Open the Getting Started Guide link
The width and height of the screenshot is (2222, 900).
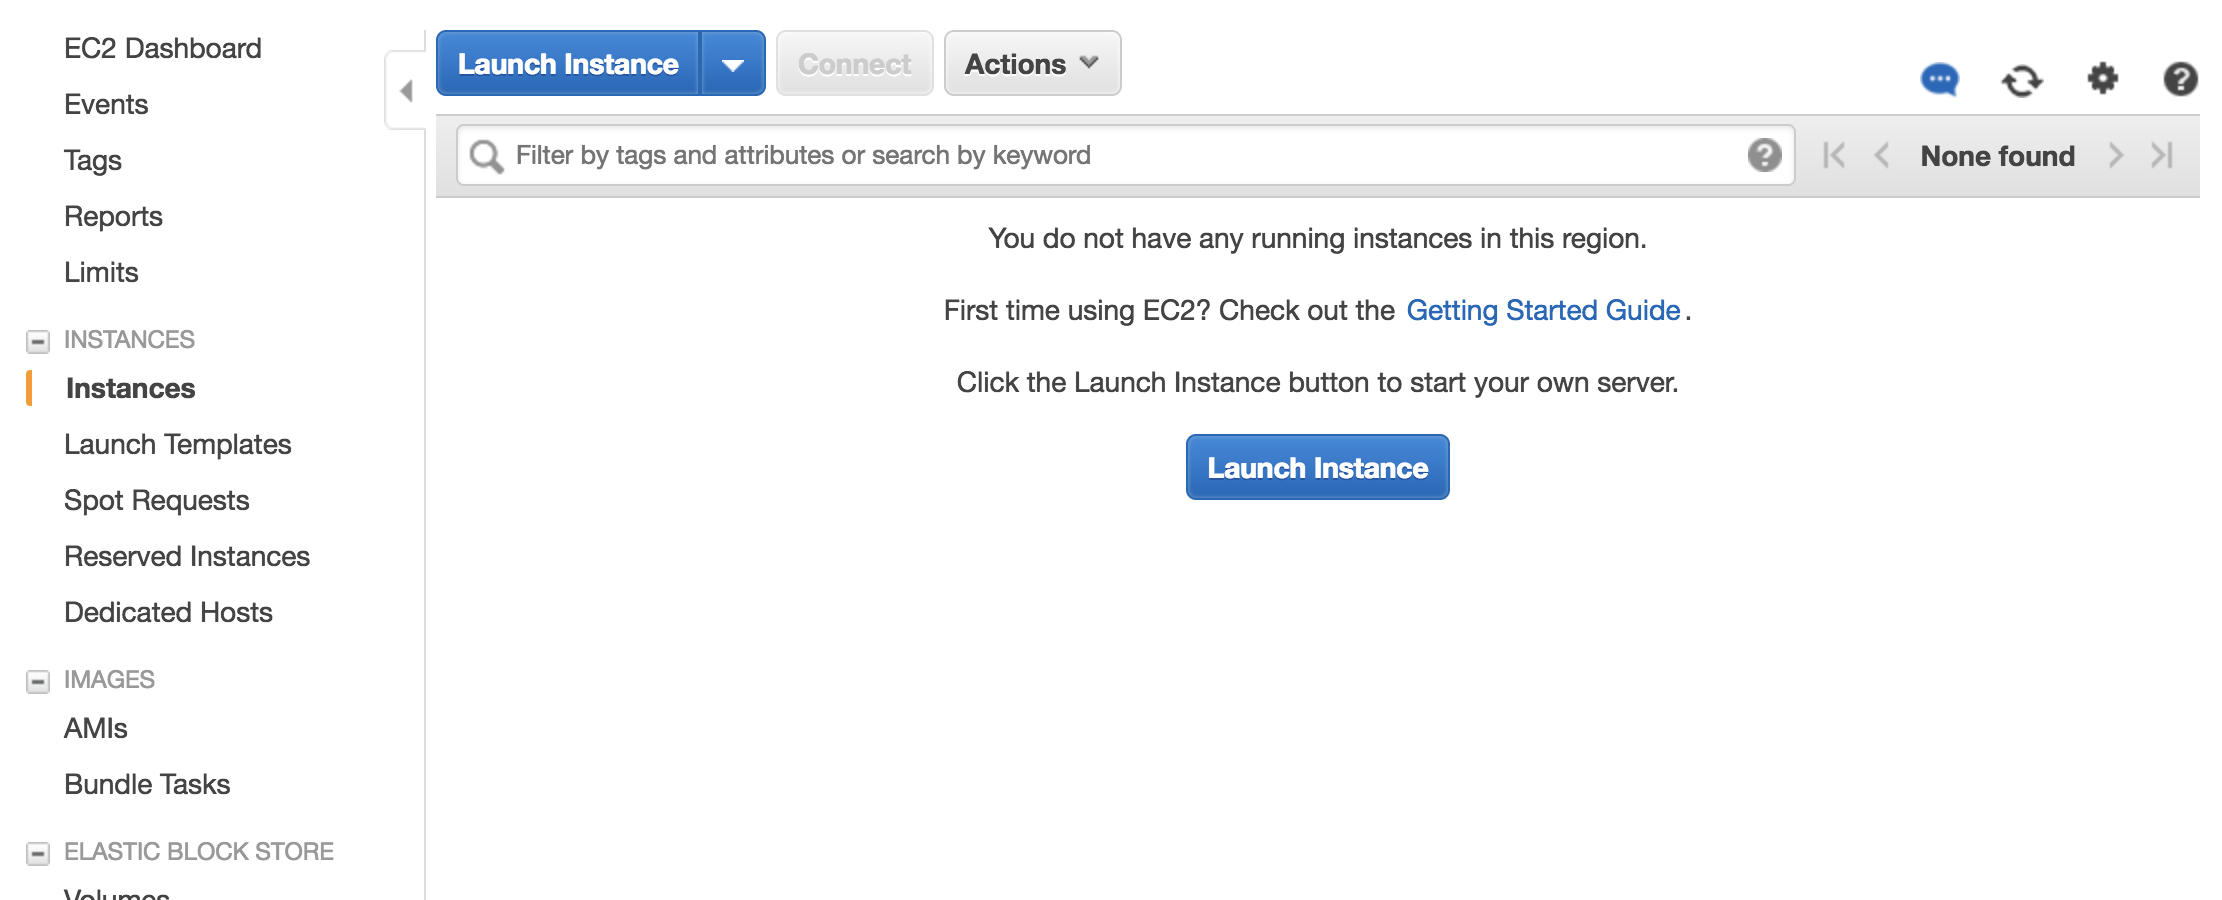coord(1543,310)
